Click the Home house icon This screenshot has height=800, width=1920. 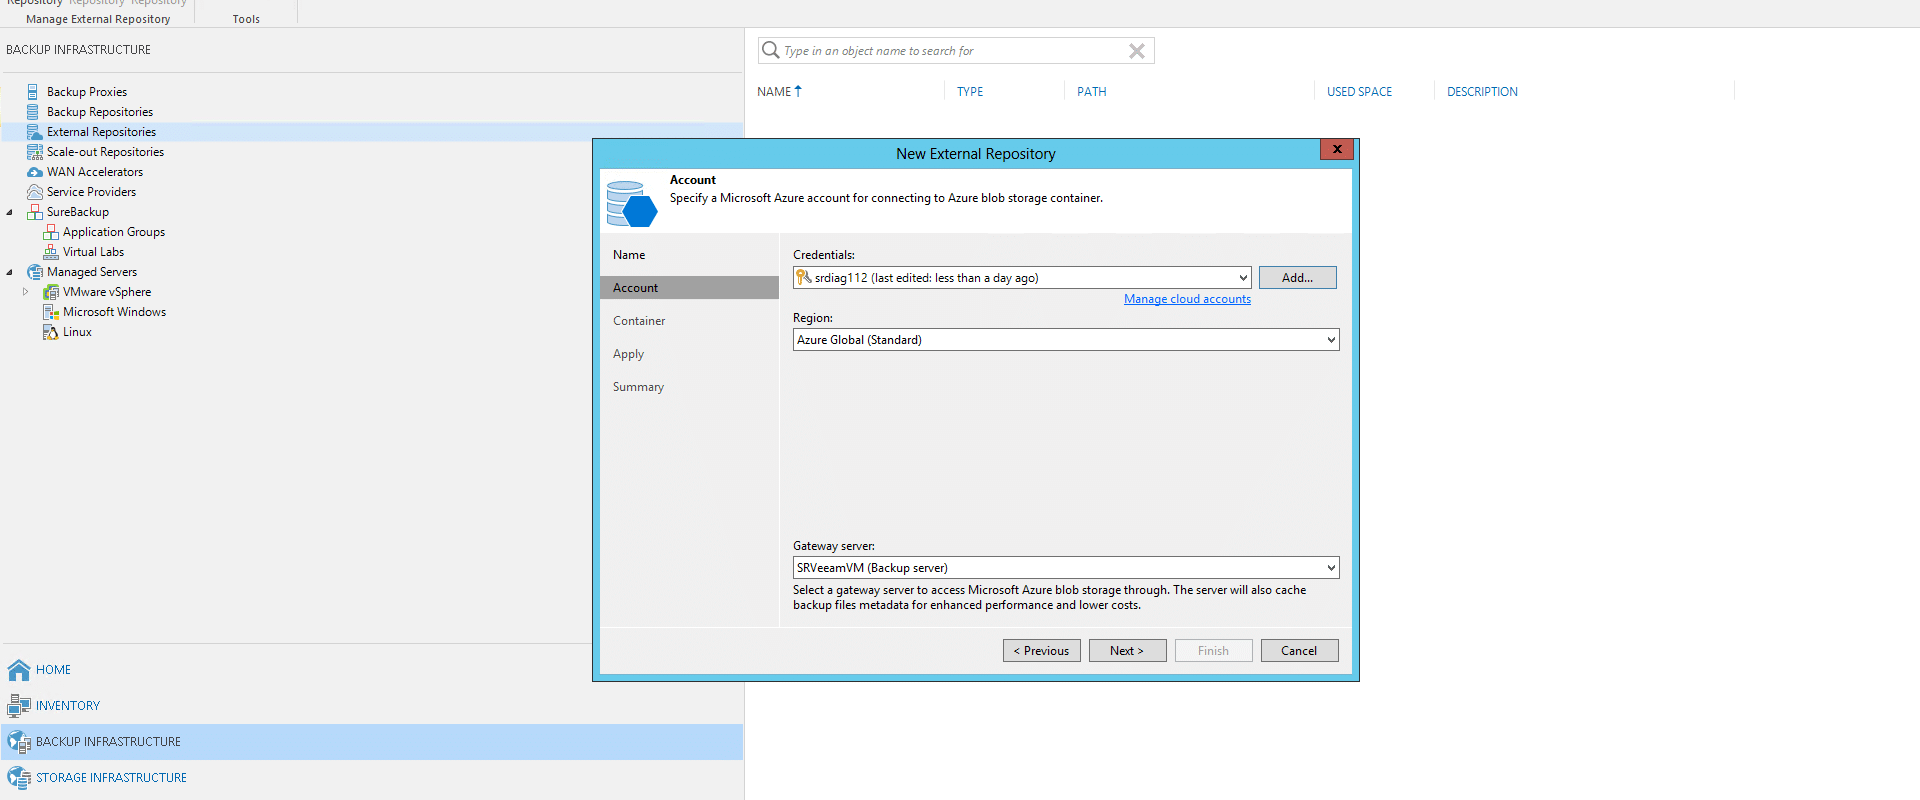point(19,670)
